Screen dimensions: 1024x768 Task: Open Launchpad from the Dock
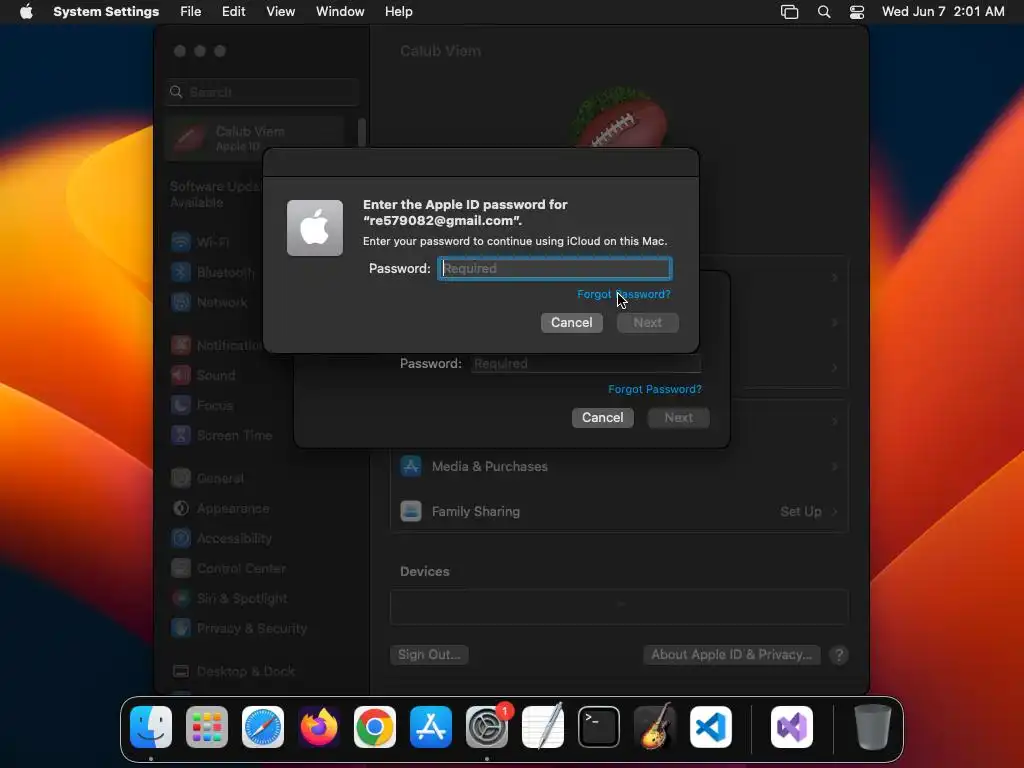207,727
